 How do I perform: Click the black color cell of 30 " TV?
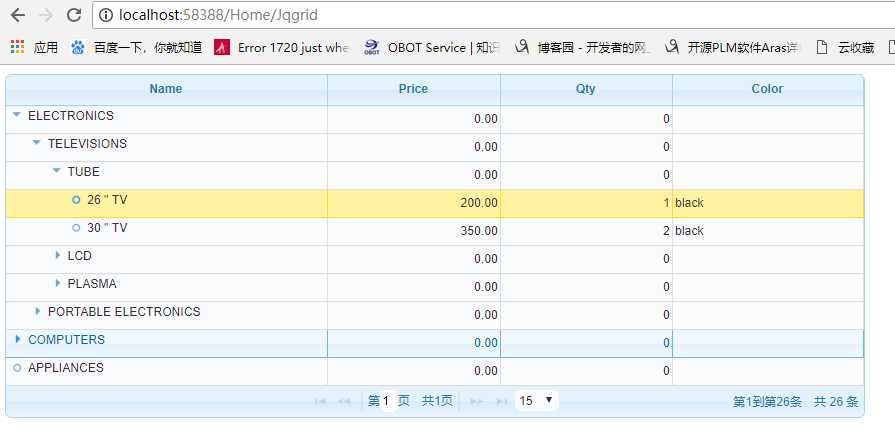tap(768, 231)
